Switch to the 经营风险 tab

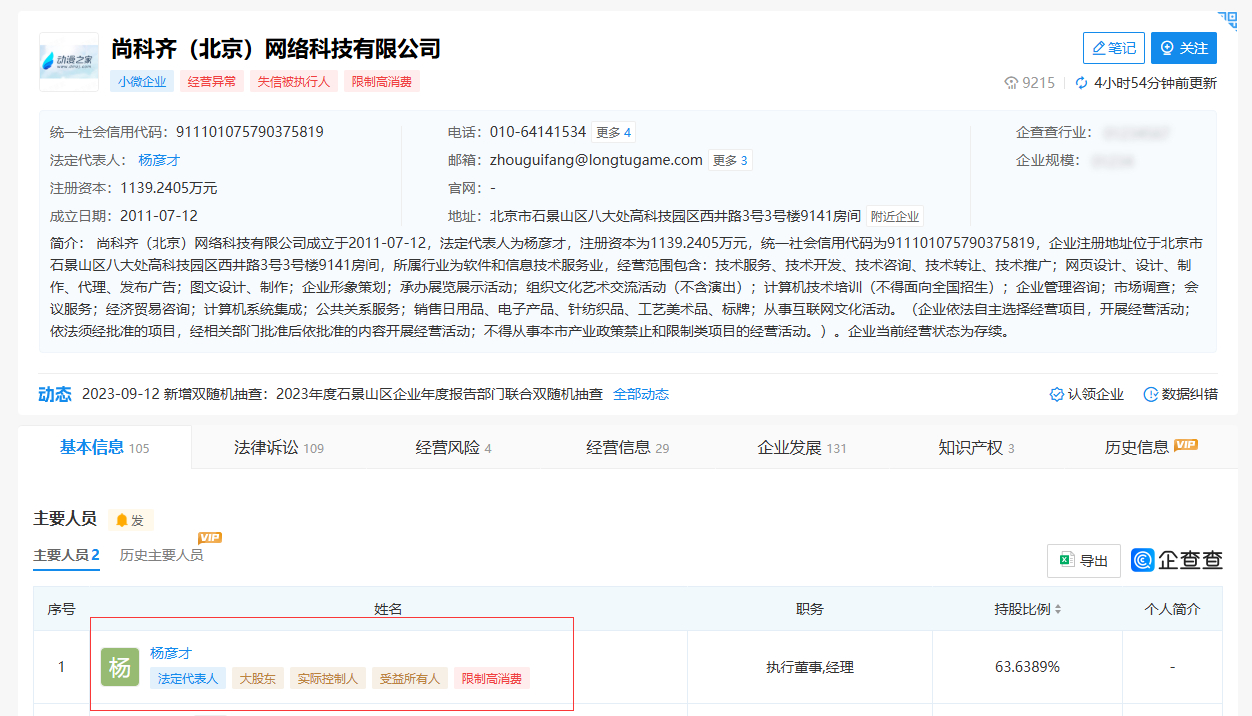[453, 448]
